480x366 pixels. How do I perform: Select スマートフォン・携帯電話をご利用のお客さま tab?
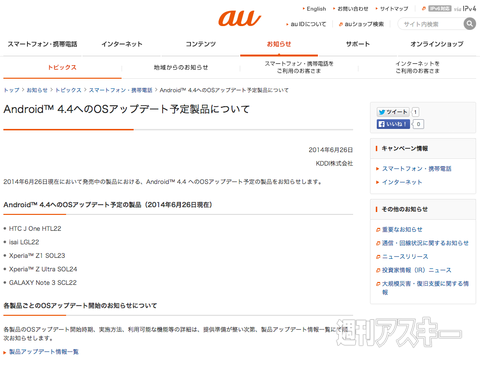tap(299, 67)
